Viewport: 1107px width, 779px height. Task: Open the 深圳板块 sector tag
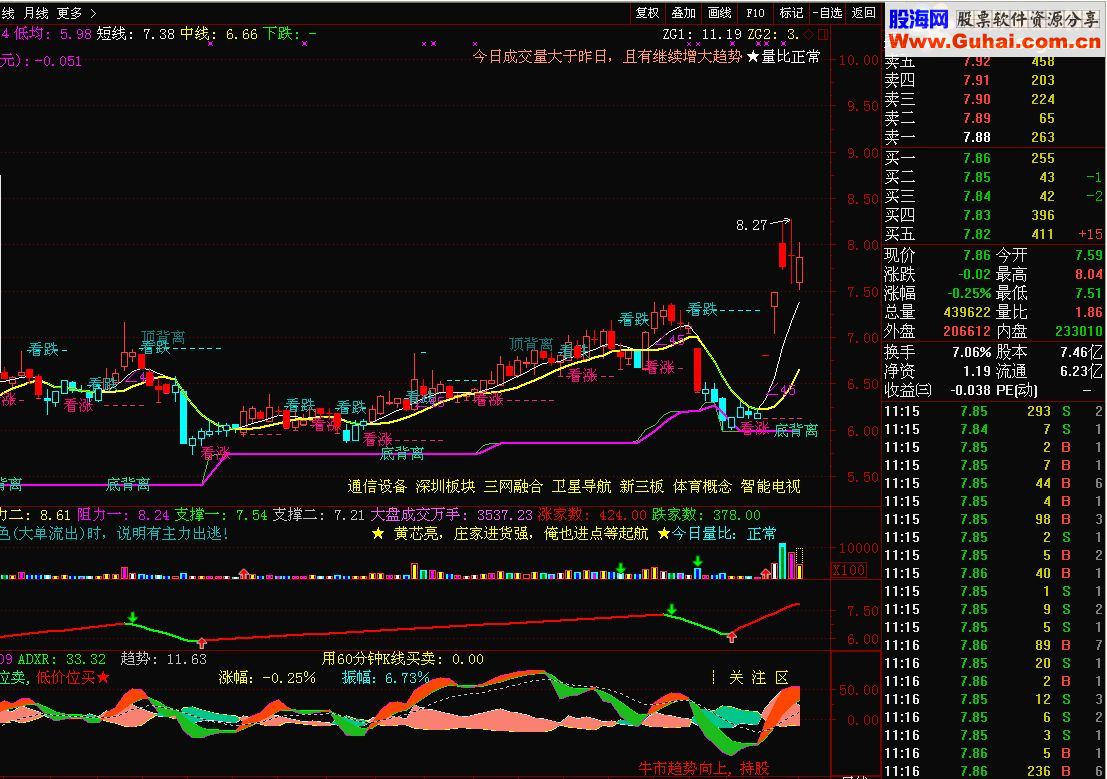tap(445, 486)
